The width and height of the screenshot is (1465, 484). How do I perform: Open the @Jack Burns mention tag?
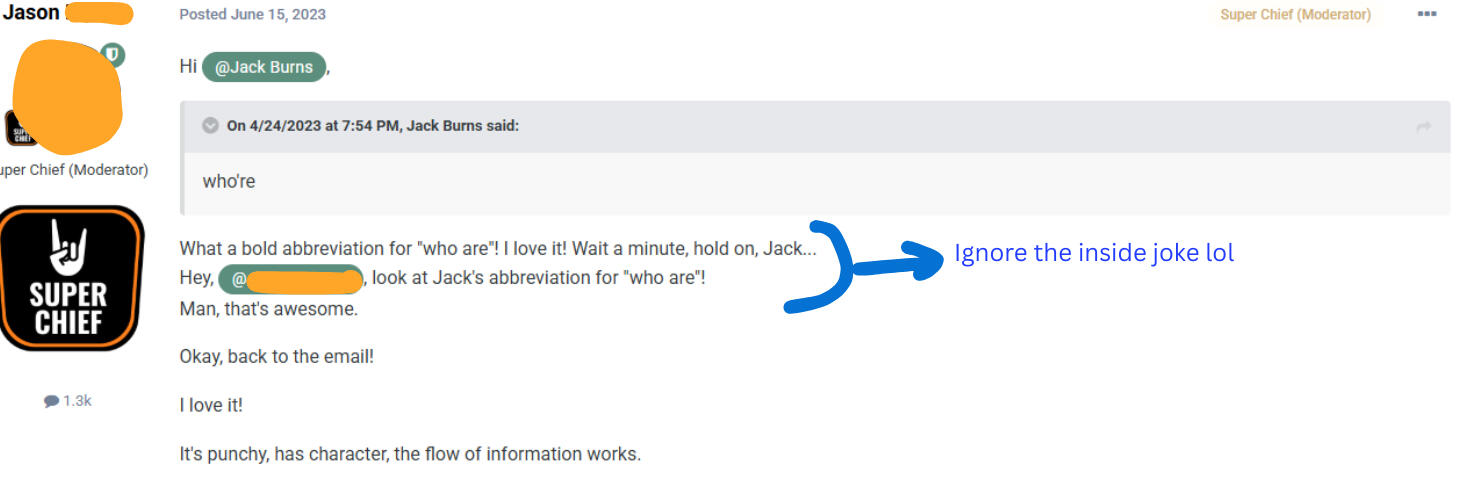pyautogui.click(x=264, y=68)
